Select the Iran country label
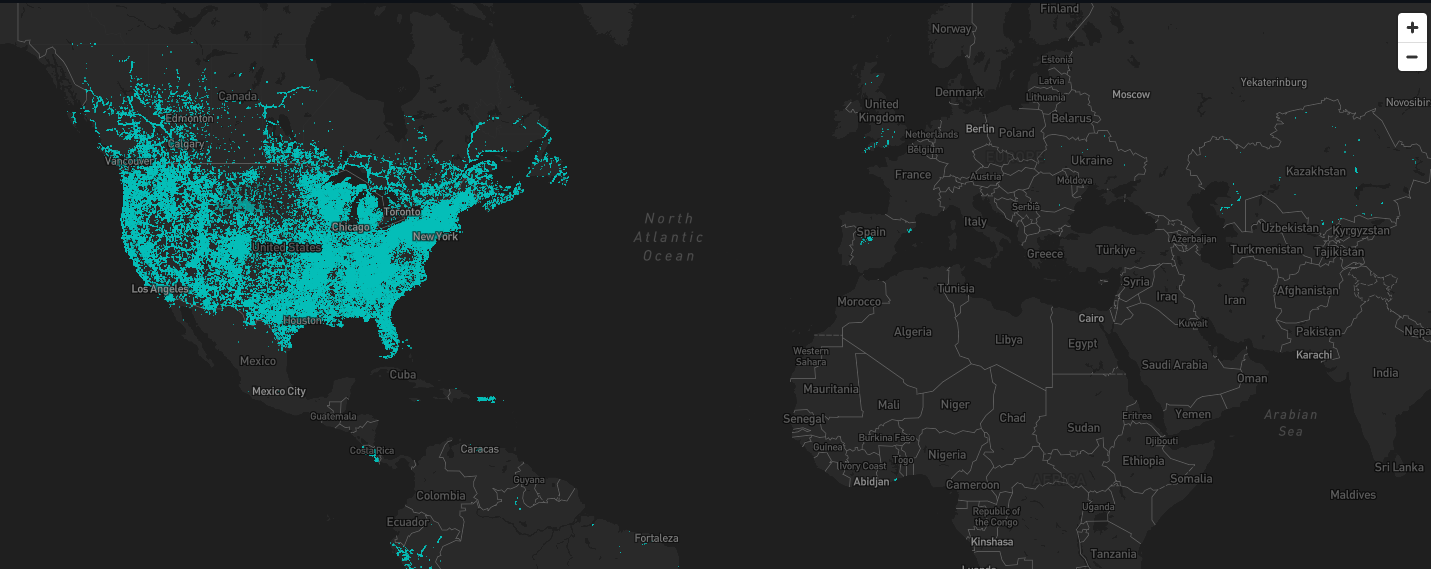 coord(1235,300)
